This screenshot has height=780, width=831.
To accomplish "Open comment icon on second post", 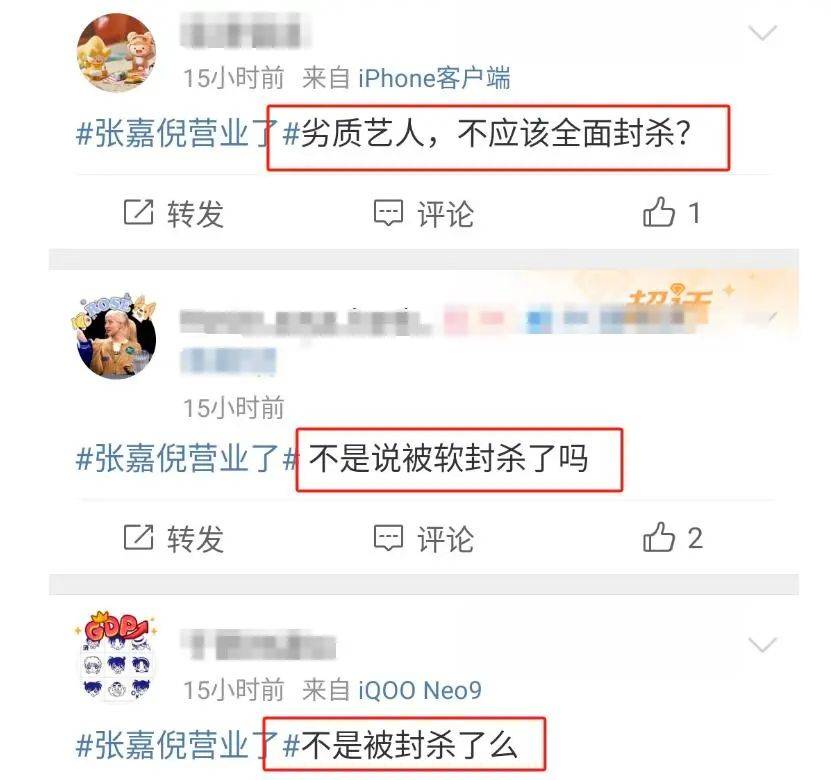I will pos(388,538).
